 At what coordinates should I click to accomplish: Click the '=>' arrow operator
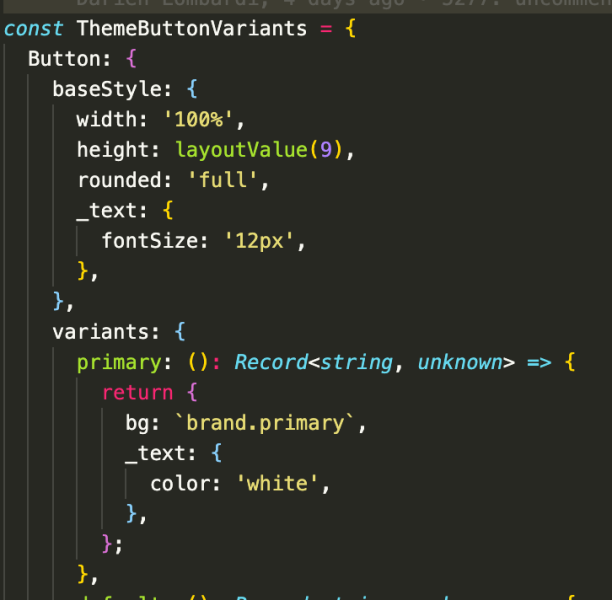[539, 363]
